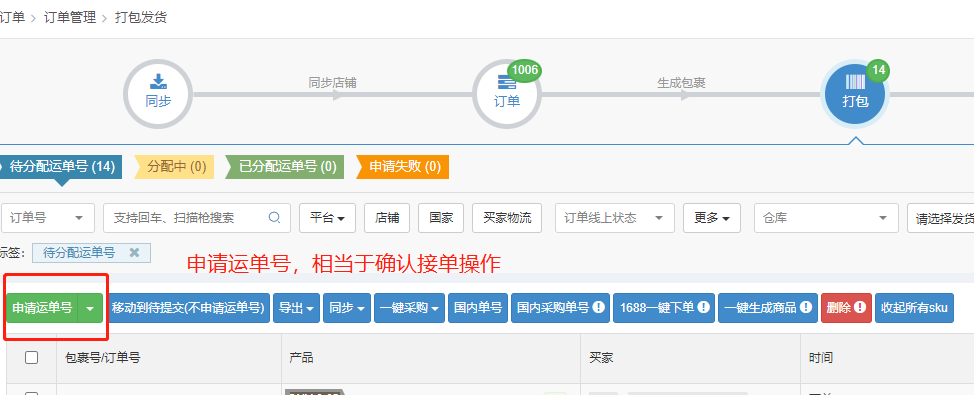The image size is (974, 395).
Task: Click the 1688一键下单 button
Action: [664, 308]
